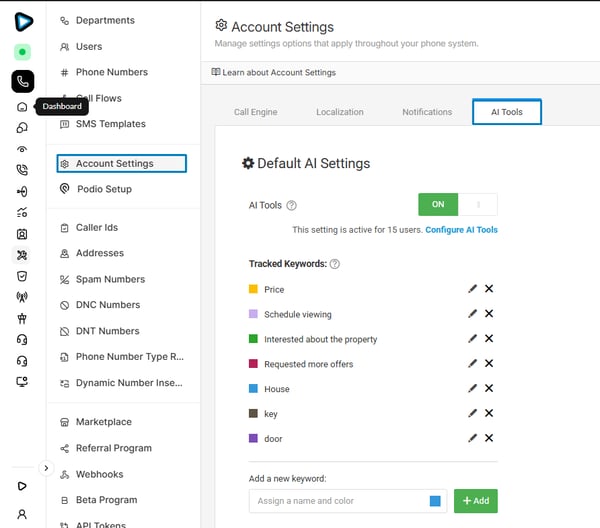
Task: Open the Configure AI Tools link
Action: pos(461,230)
